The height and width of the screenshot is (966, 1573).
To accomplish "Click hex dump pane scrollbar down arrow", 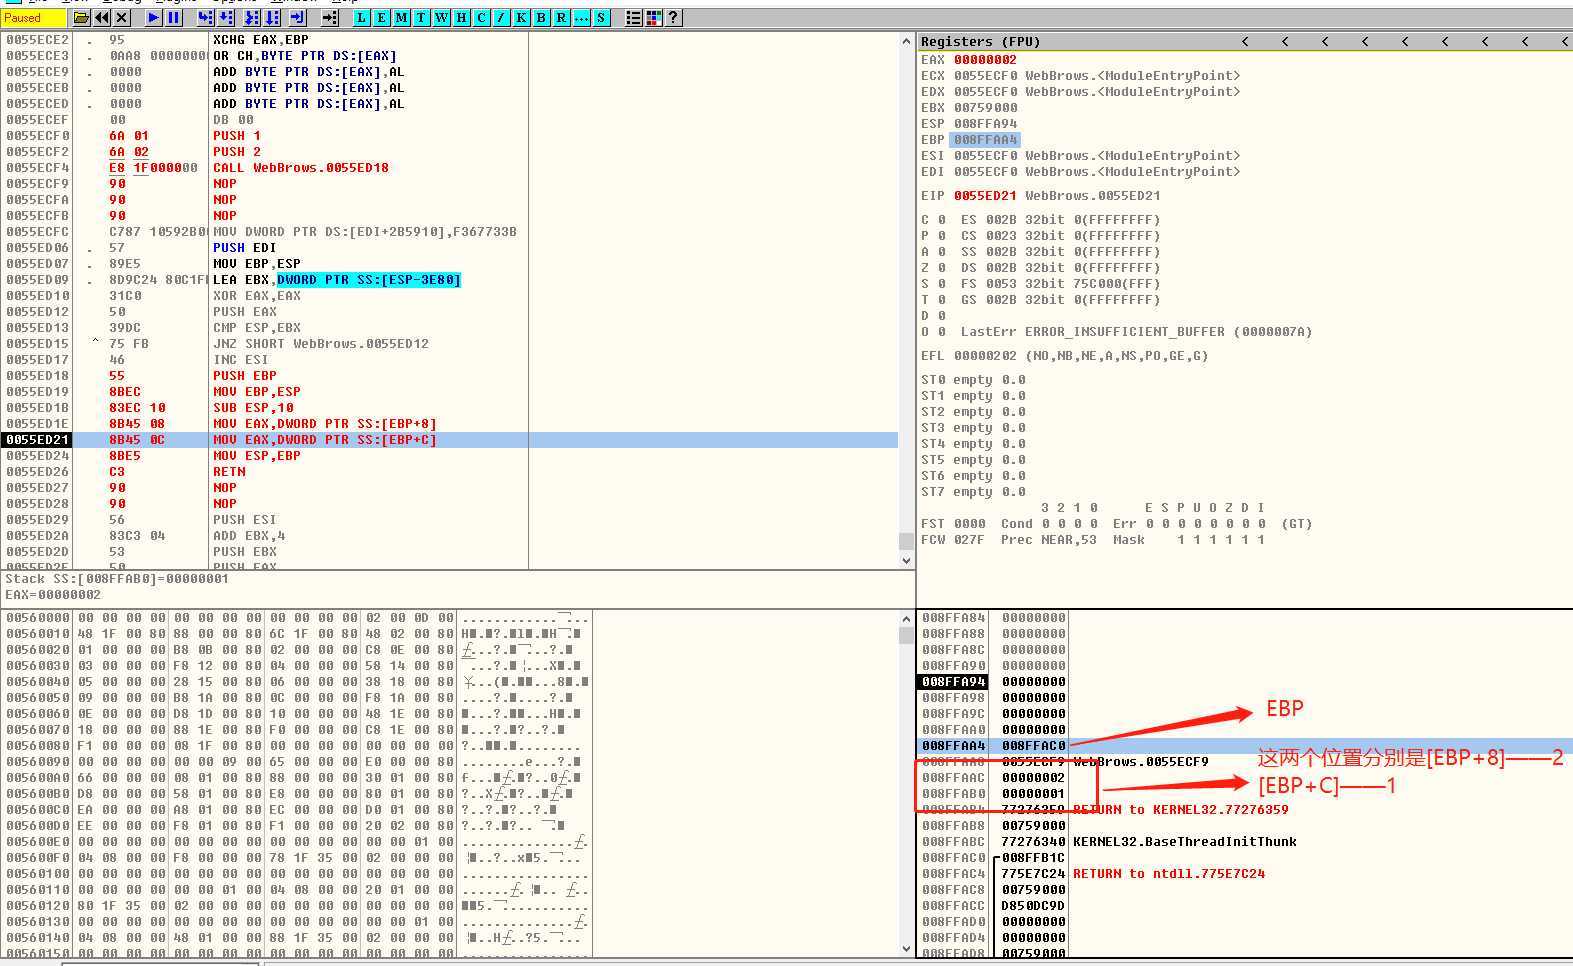I will pyautogui.click(x=907, y=947).
